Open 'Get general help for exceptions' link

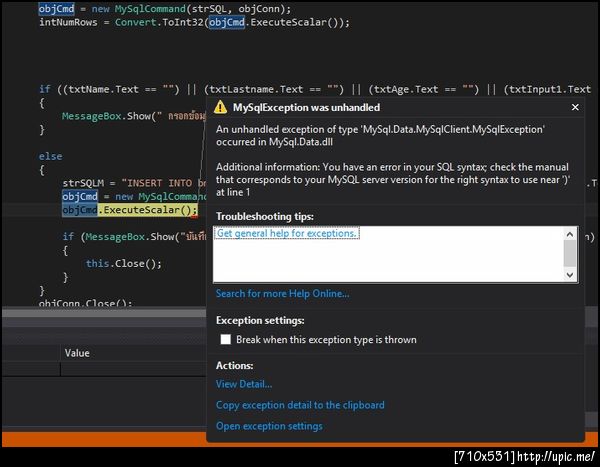[287, 233]
